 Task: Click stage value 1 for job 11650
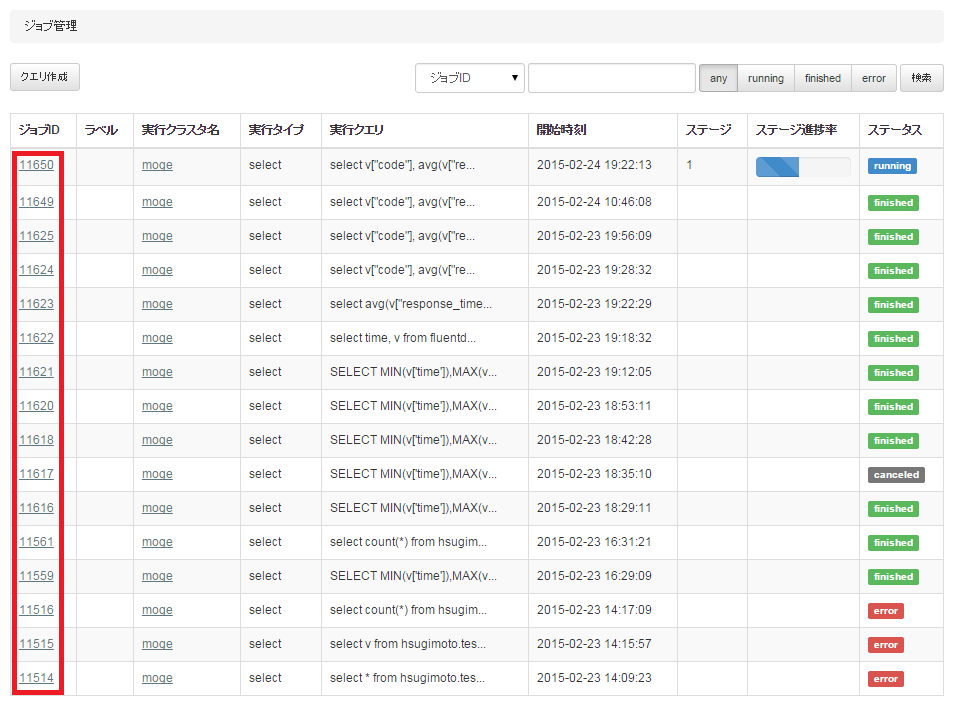[x=689, y=165]
